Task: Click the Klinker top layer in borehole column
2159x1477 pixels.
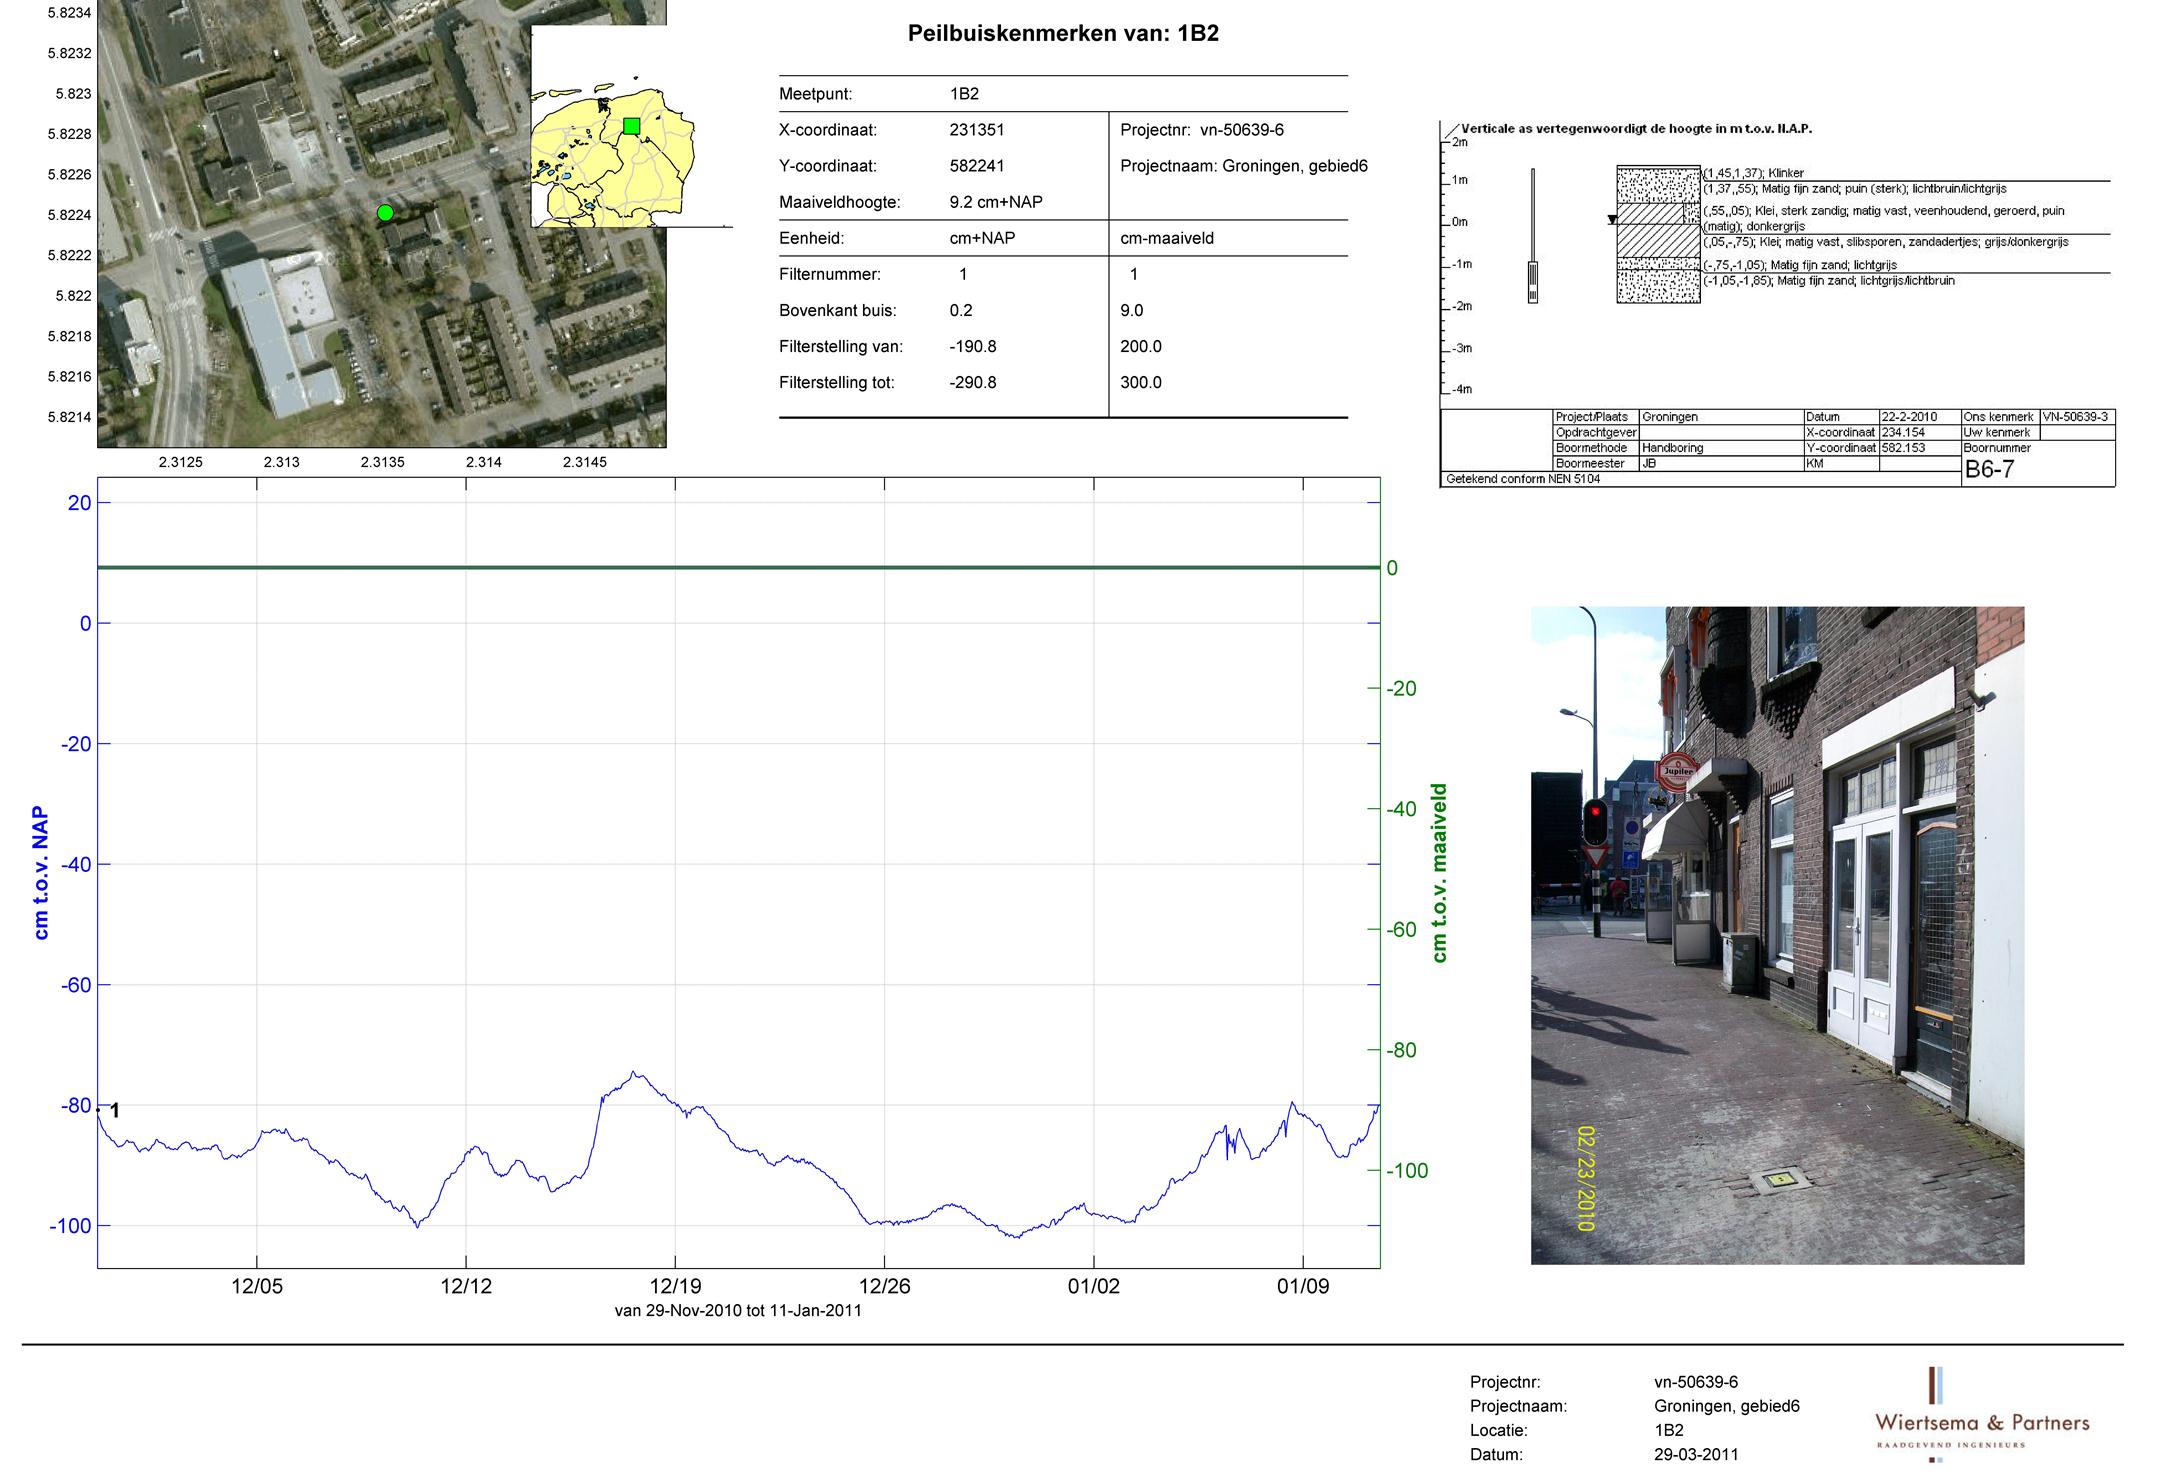Action: [1658, 168]
